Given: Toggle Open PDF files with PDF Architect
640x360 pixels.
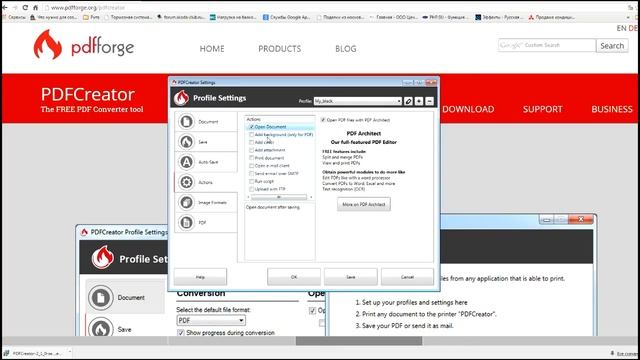Looking at the screenshot, I should tap(323, 120).
